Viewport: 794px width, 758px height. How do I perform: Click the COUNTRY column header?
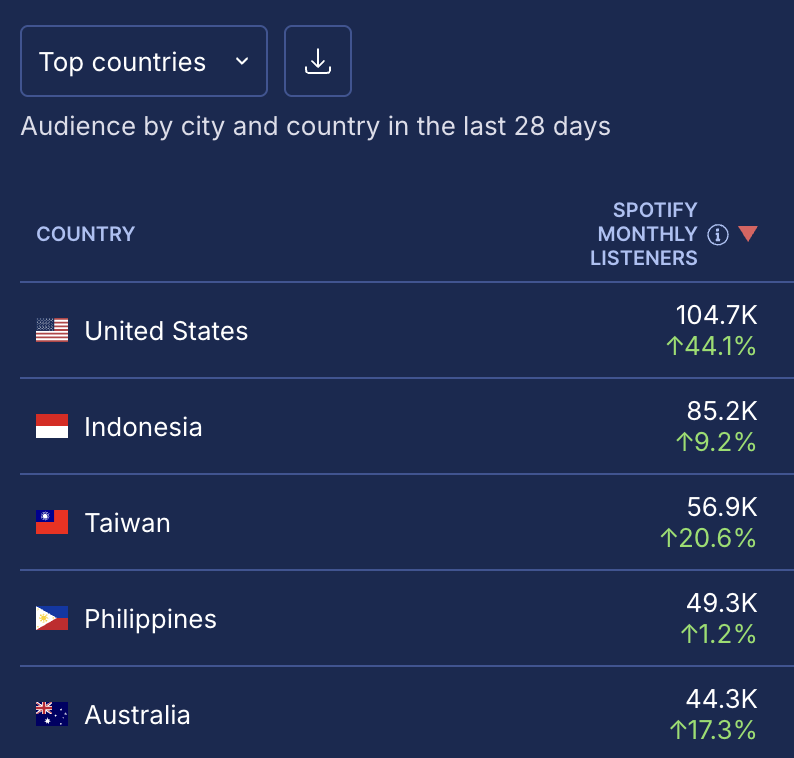coord(86,234)
